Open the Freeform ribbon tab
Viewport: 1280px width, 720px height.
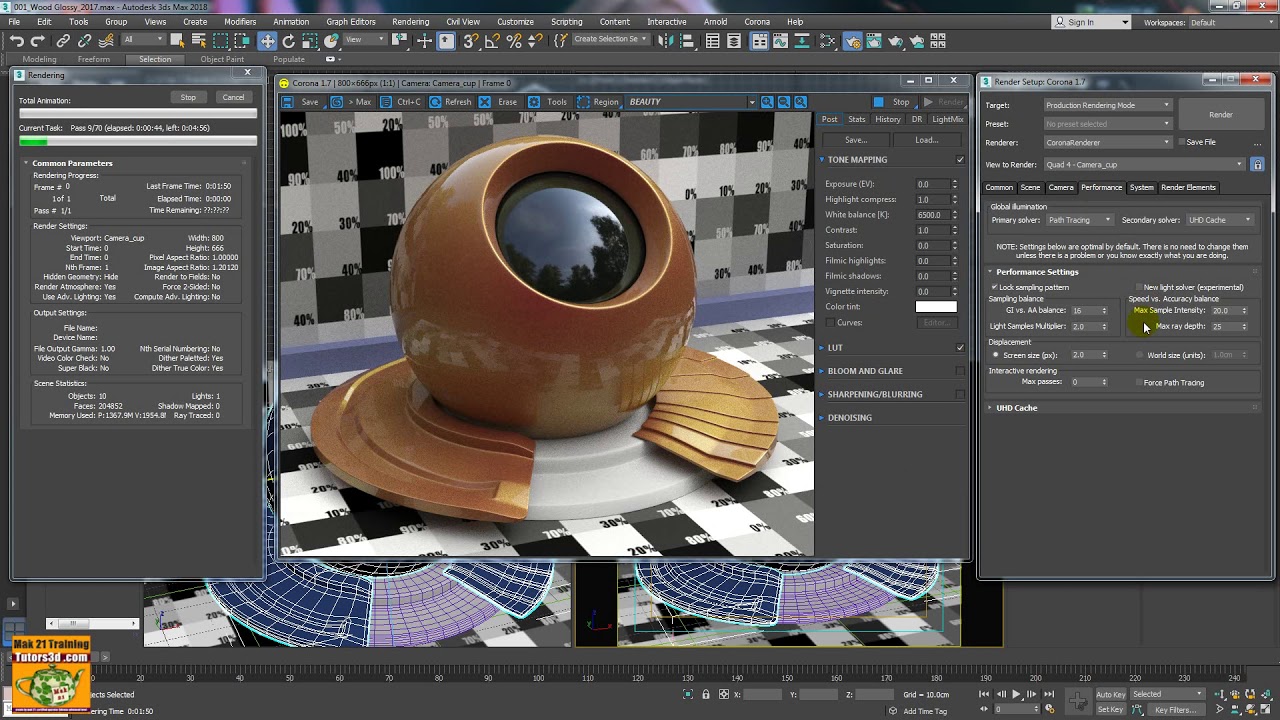pyautogui.click(x=94, y=59)
